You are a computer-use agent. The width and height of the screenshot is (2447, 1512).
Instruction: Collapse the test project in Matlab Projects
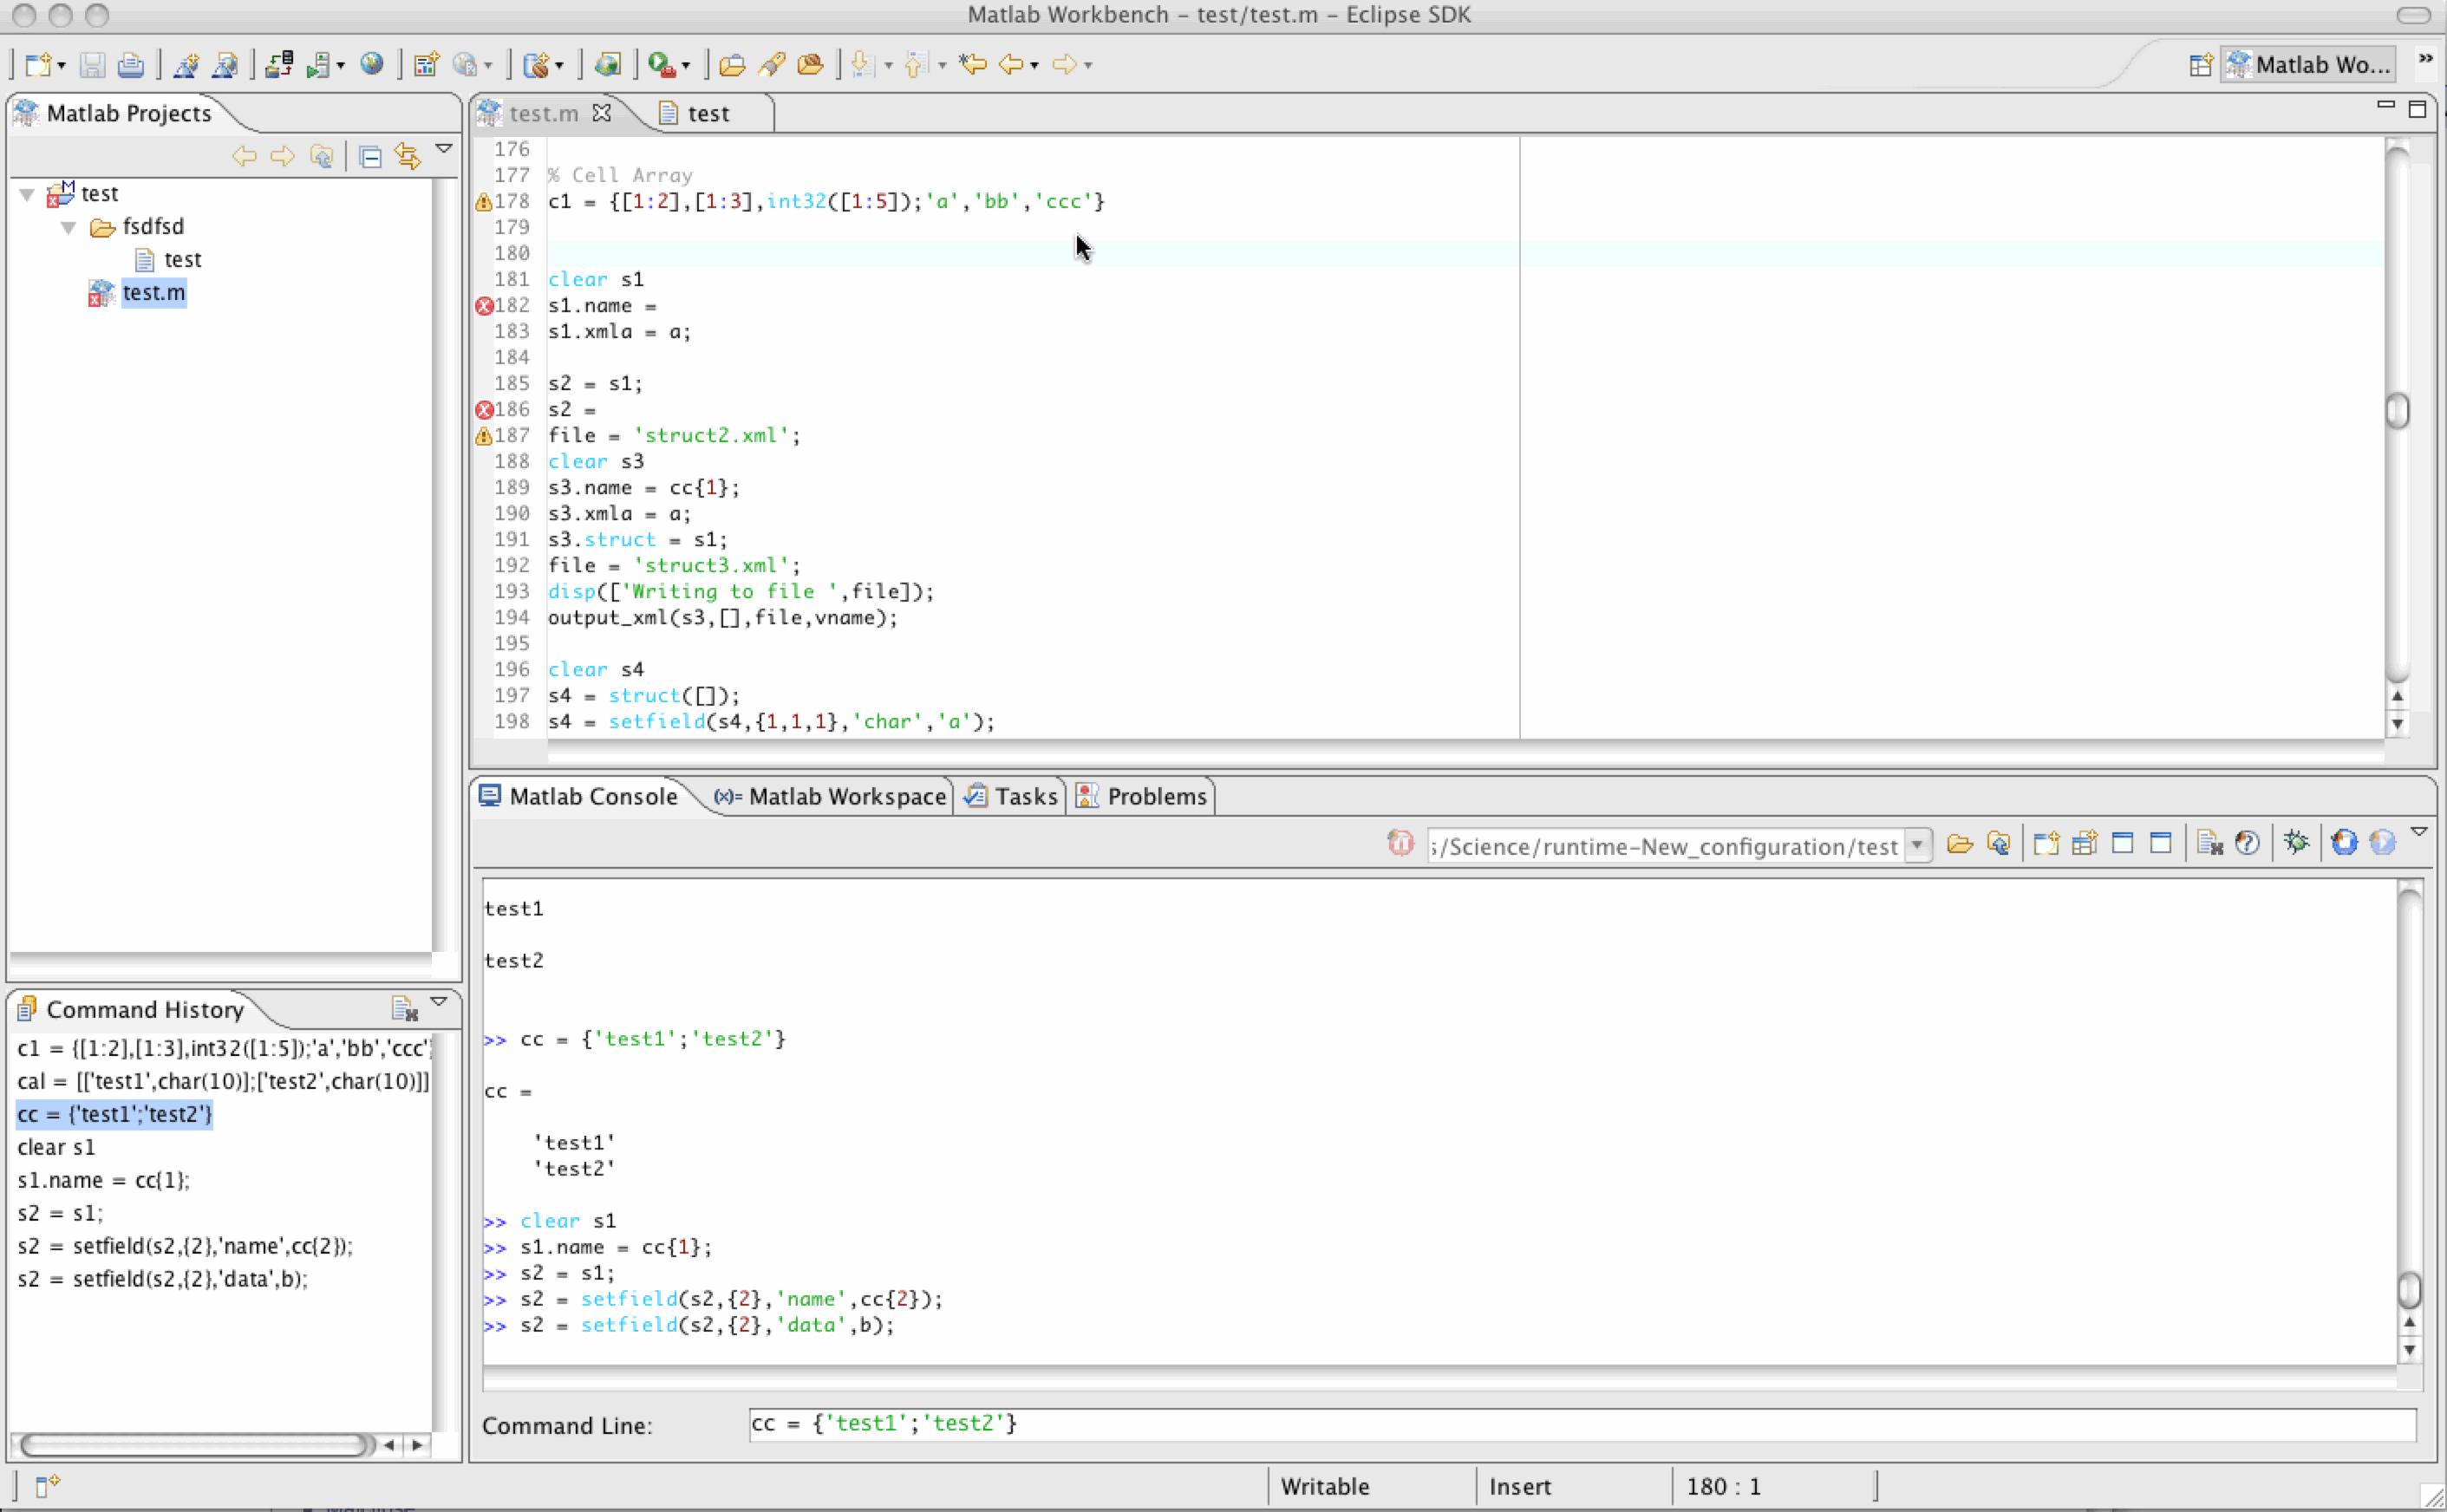click(27, 193)
